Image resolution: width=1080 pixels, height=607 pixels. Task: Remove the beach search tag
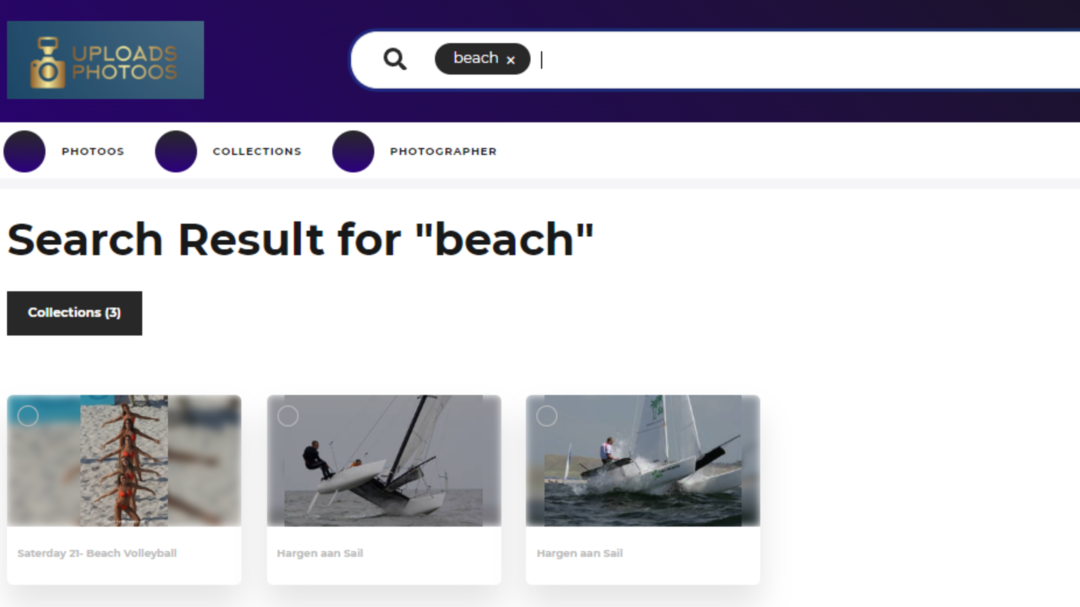pyautogui.click(x=510, y=60)
